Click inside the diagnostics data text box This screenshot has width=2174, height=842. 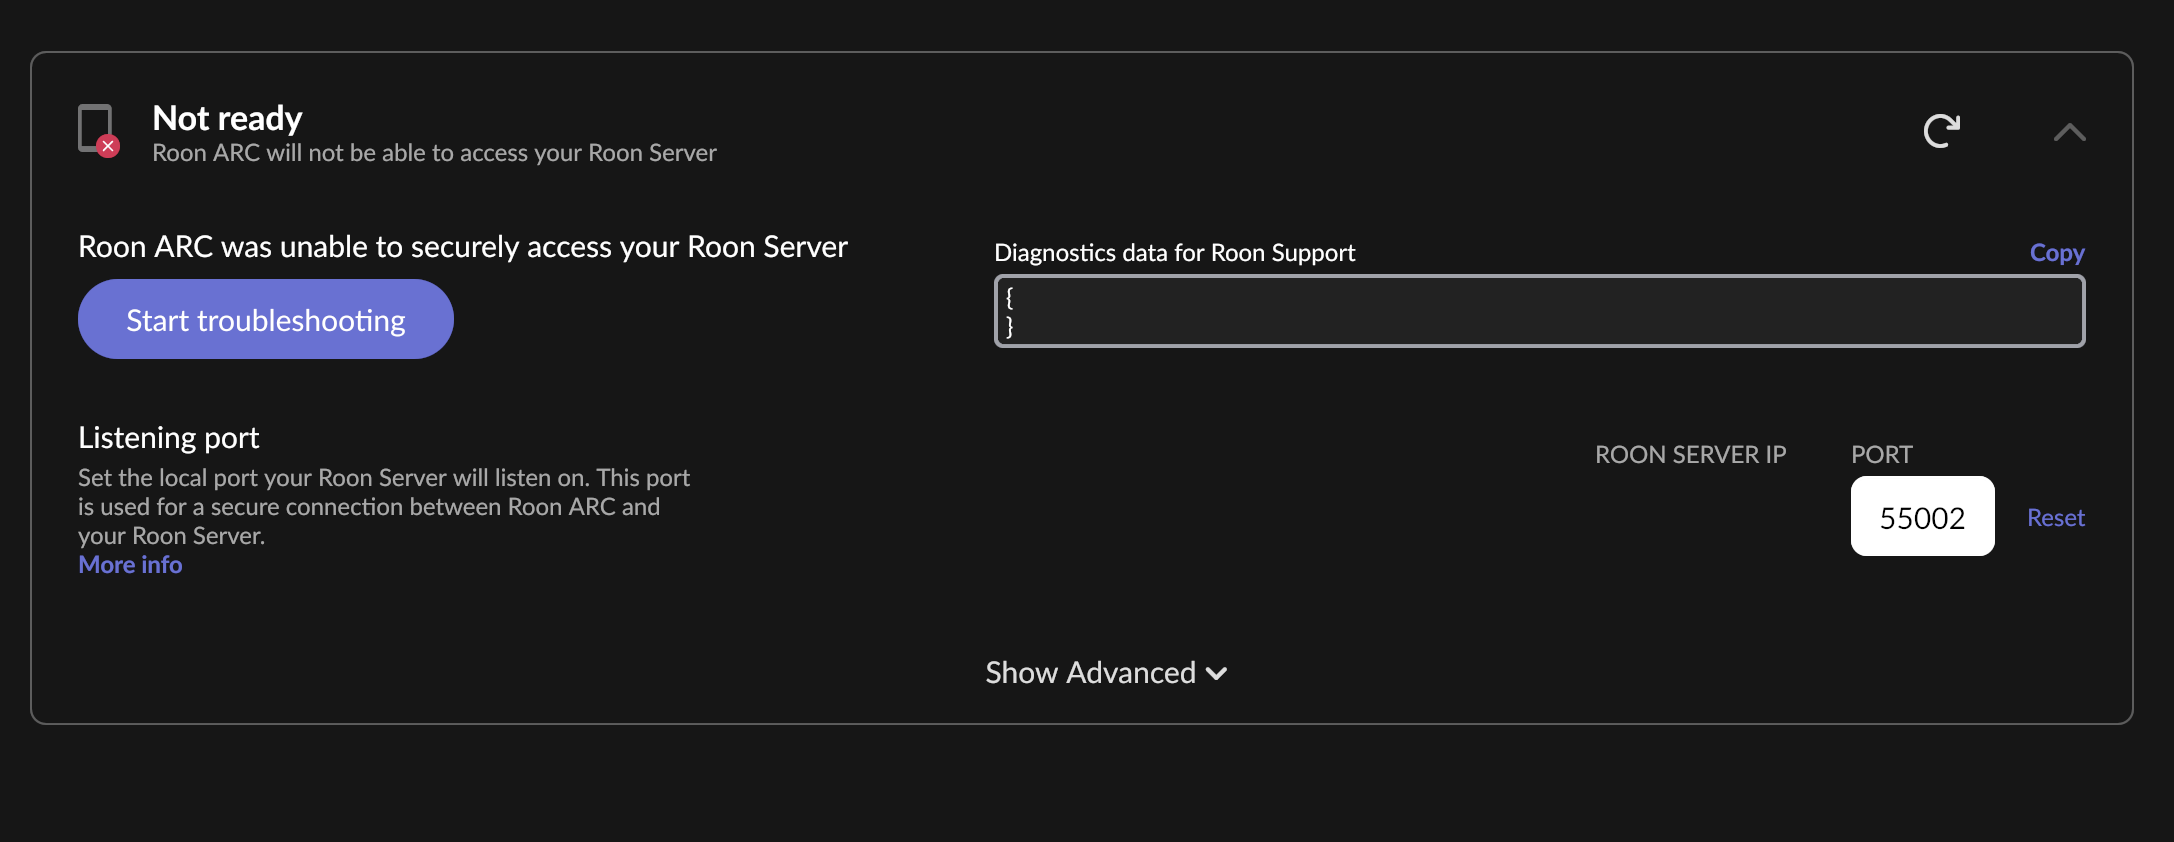[x=1539, y=311]
